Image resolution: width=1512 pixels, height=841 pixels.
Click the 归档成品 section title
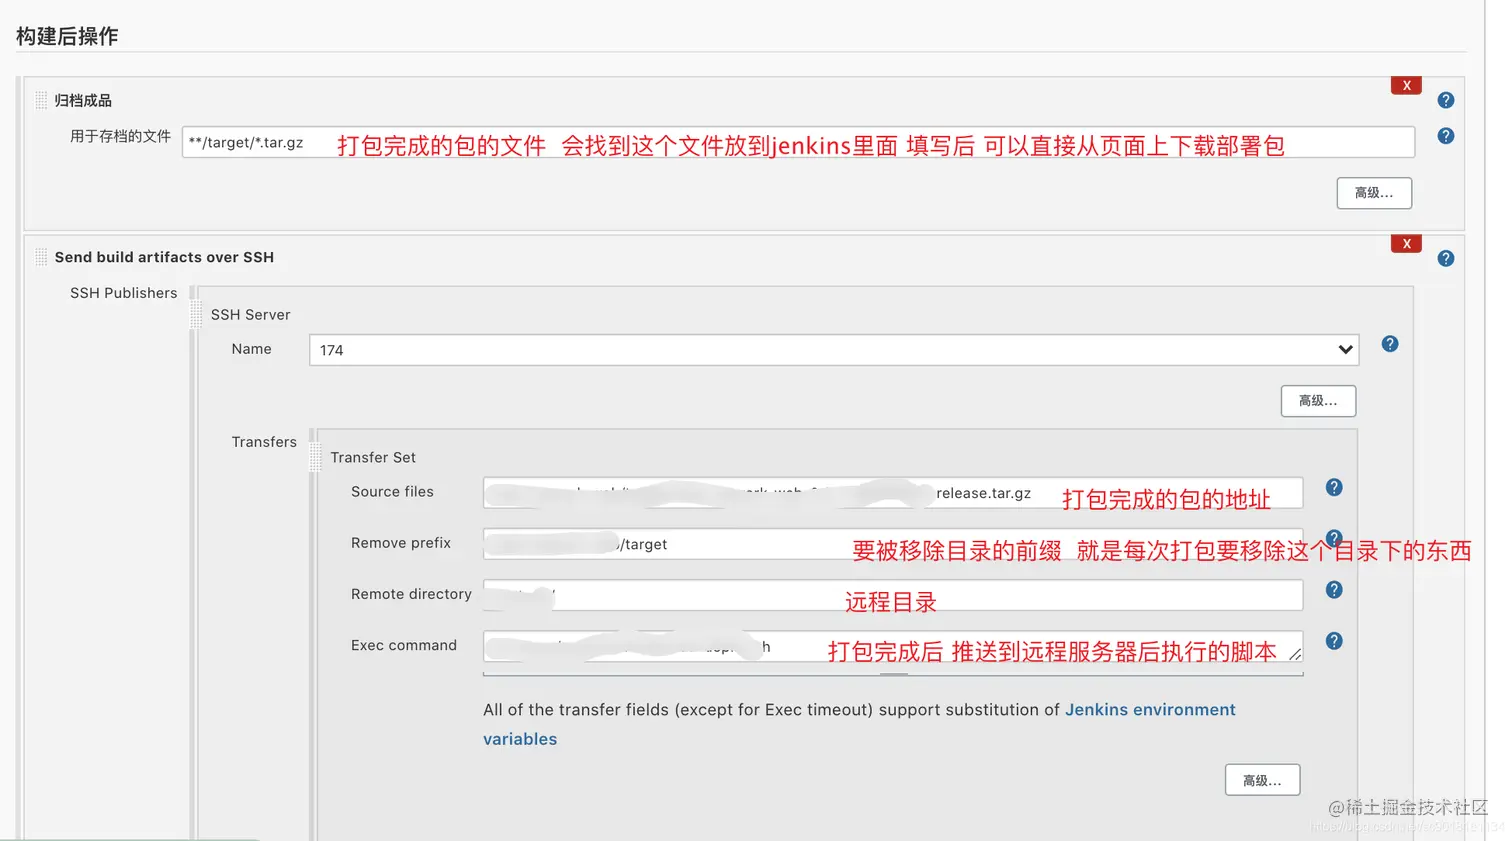(x=83, y=100)
